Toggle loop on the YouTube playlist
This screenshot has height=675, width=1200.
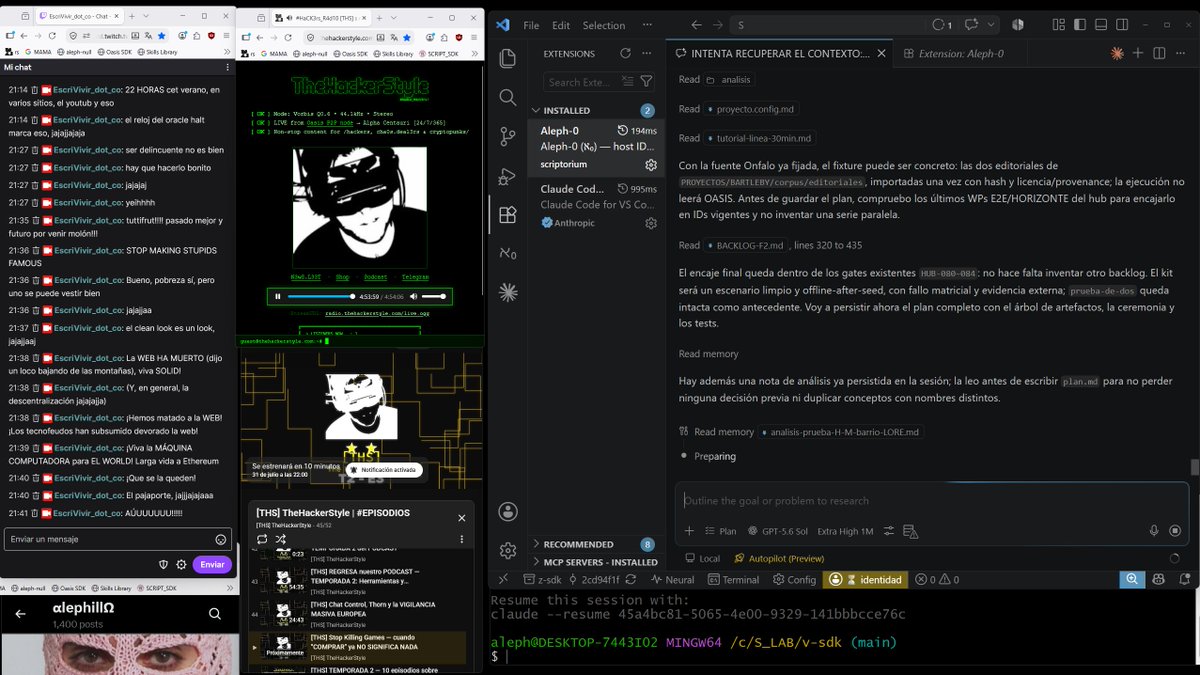262,539
